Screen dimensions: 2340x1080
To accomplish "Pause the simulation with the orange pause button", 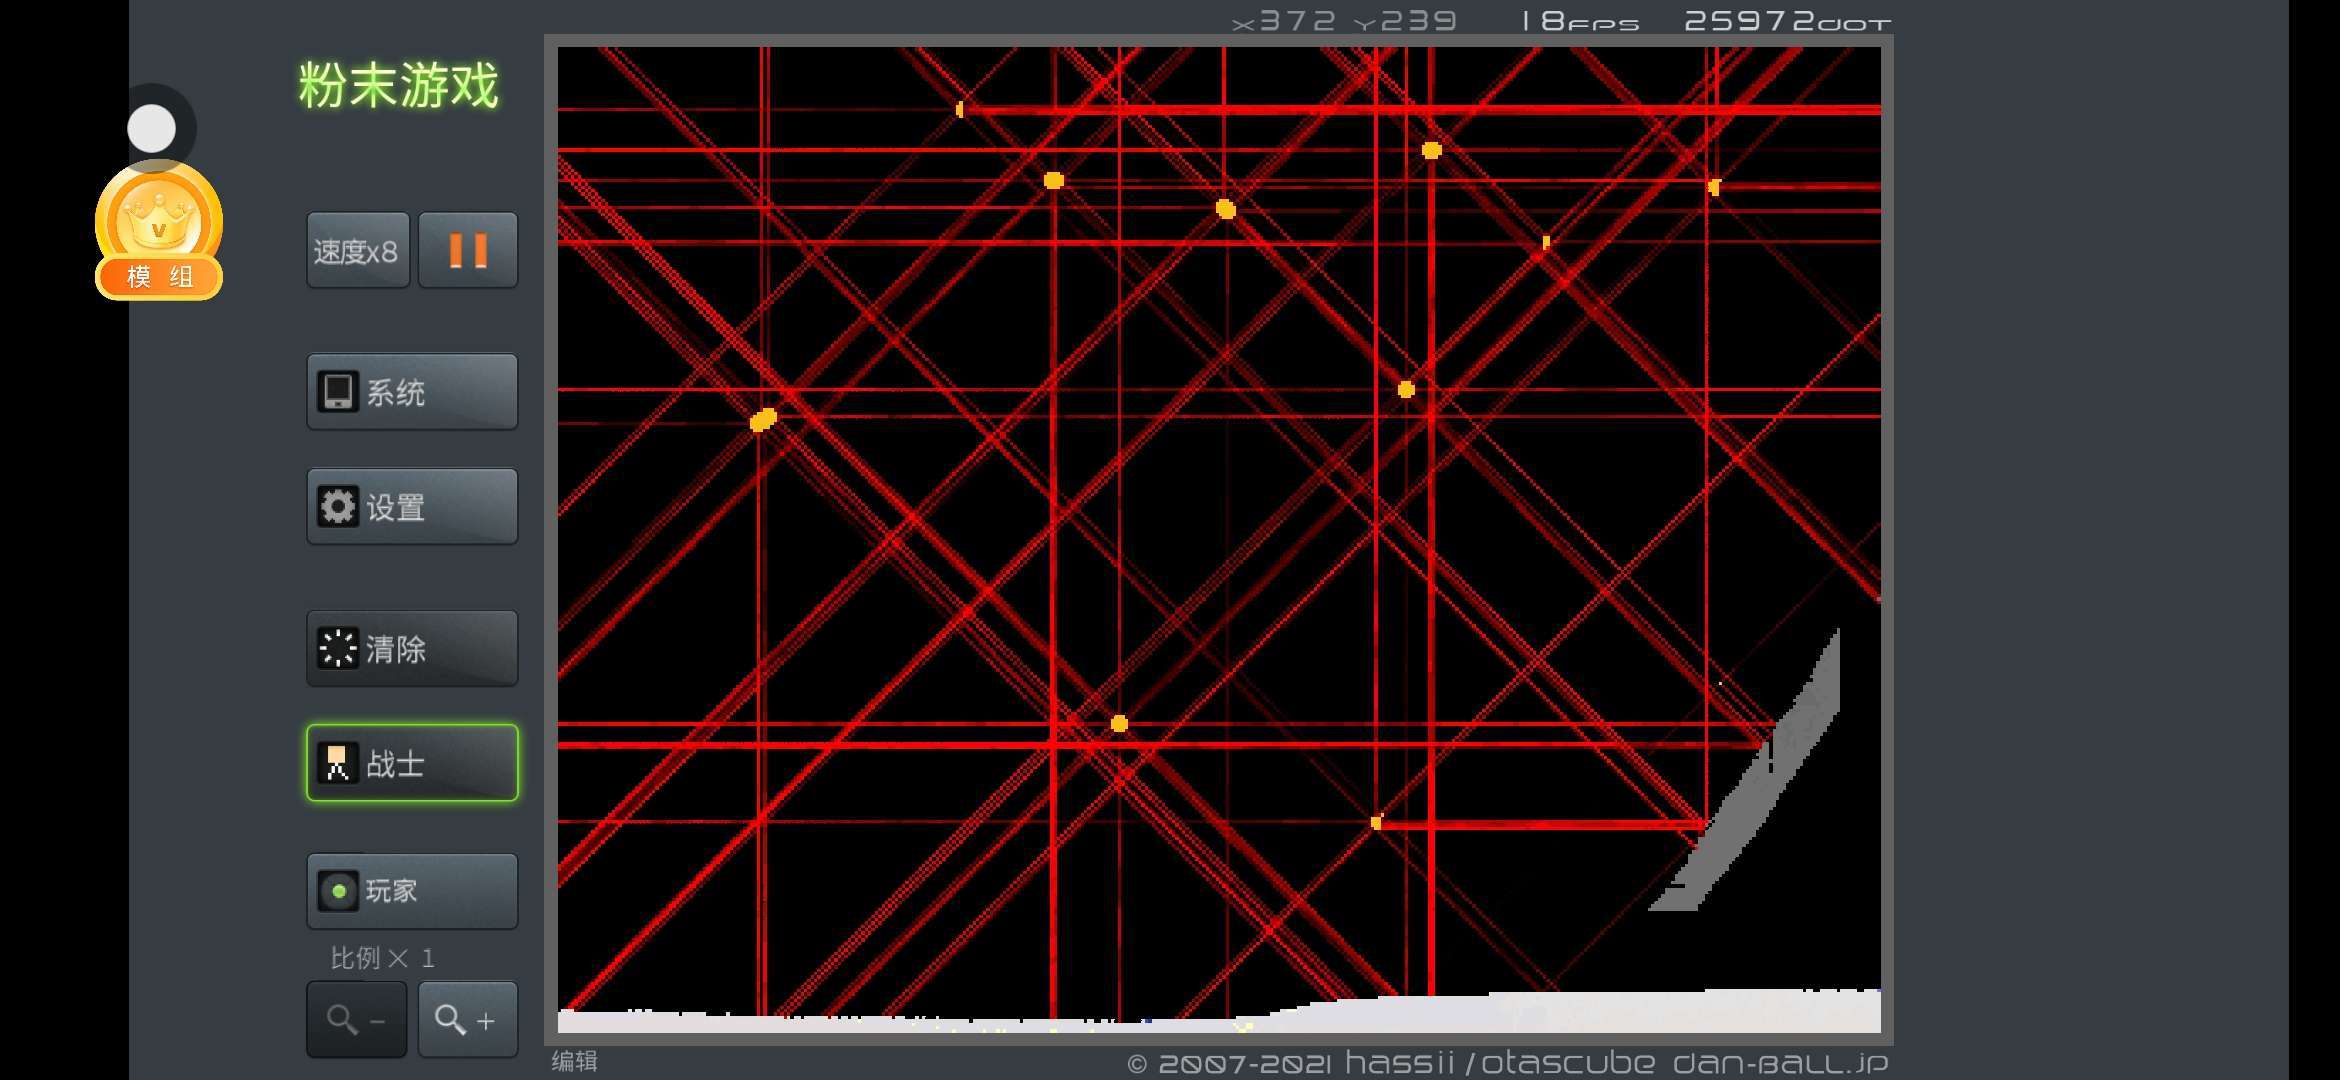I will (467, 250).
